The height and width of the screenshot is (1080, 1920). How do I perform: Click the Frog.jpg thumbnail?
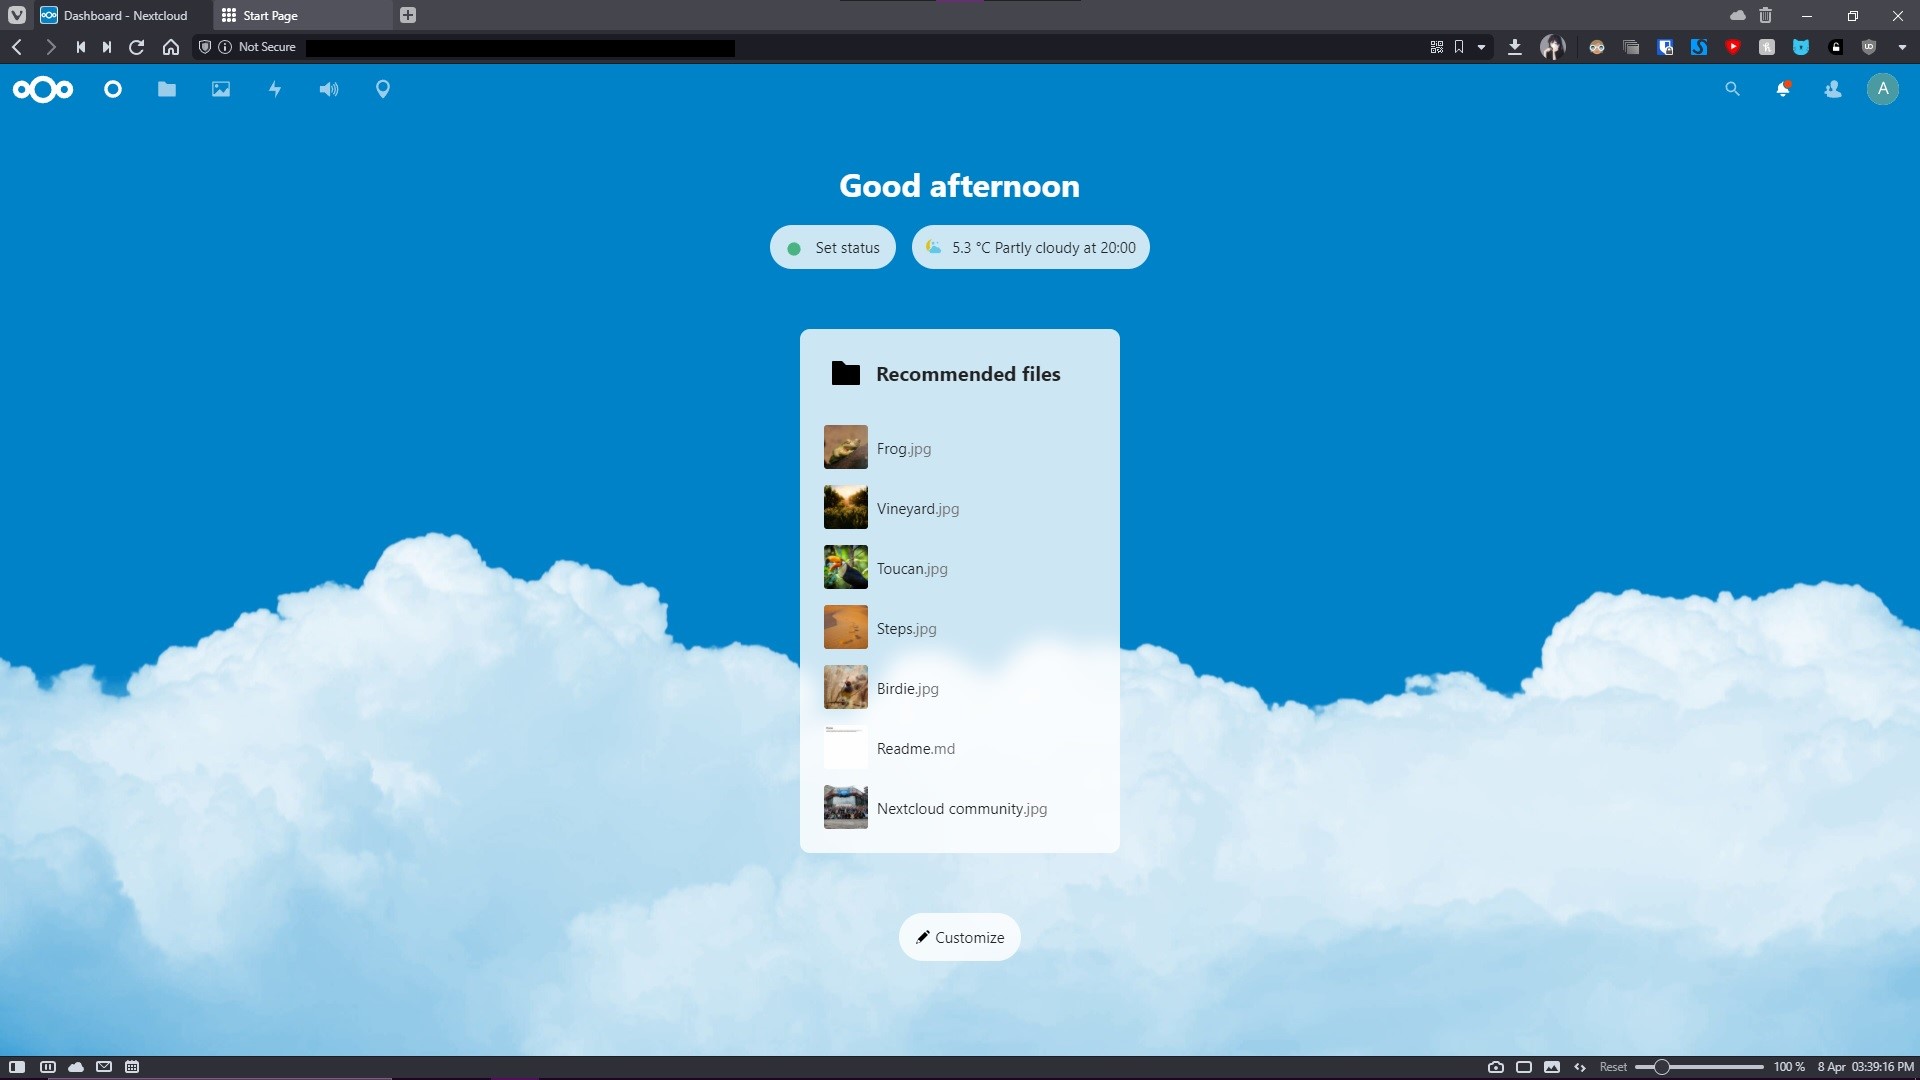[x=846, y=447]
